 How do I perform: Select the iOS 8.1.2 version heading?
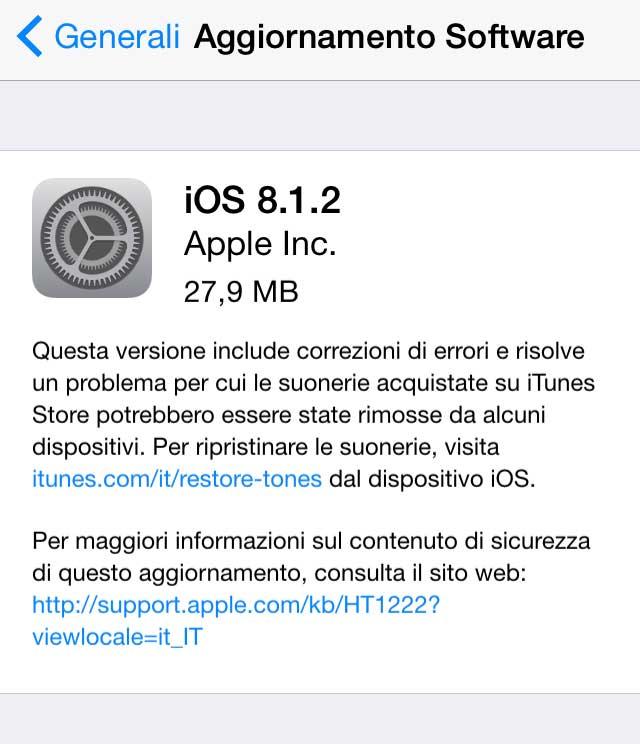pos(262,200)
